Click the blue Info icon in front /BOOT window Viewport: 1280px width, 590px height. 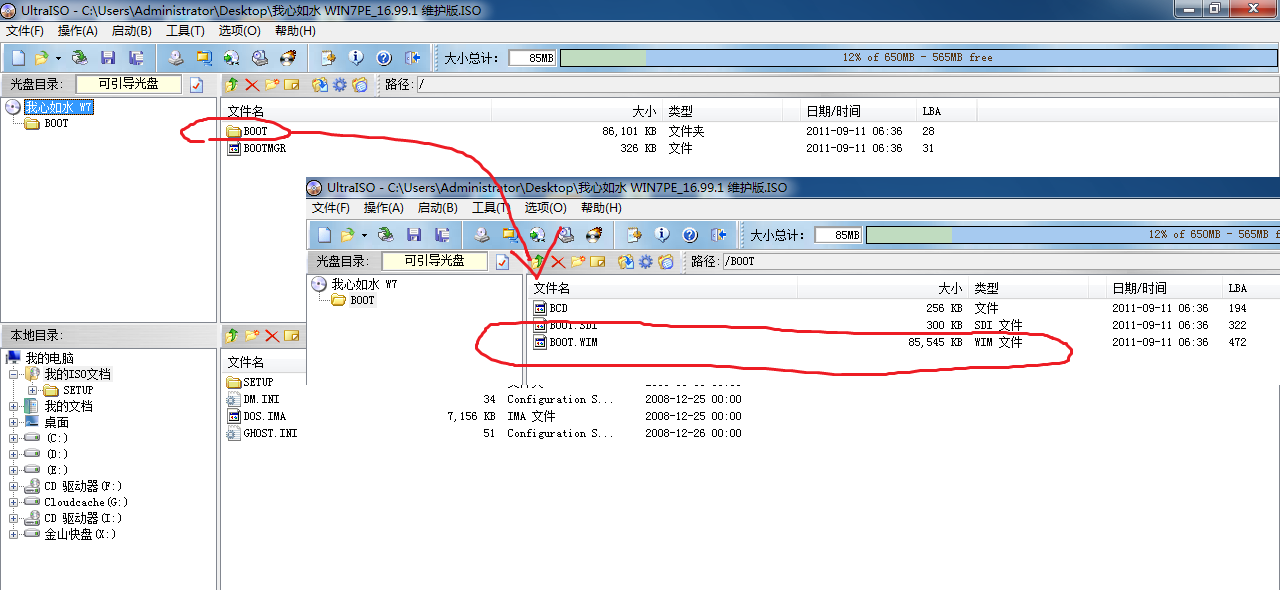coord(661,235)
